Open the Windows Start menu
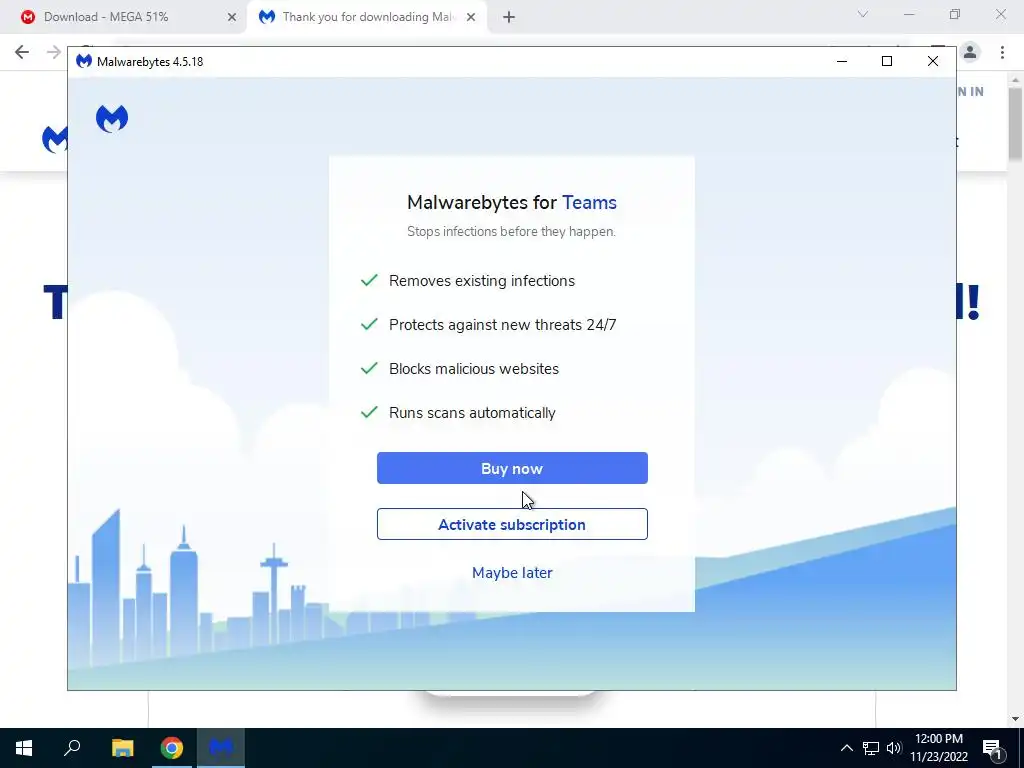The width and height of the screenshot is (1024, 768). [x=24, y=748]
